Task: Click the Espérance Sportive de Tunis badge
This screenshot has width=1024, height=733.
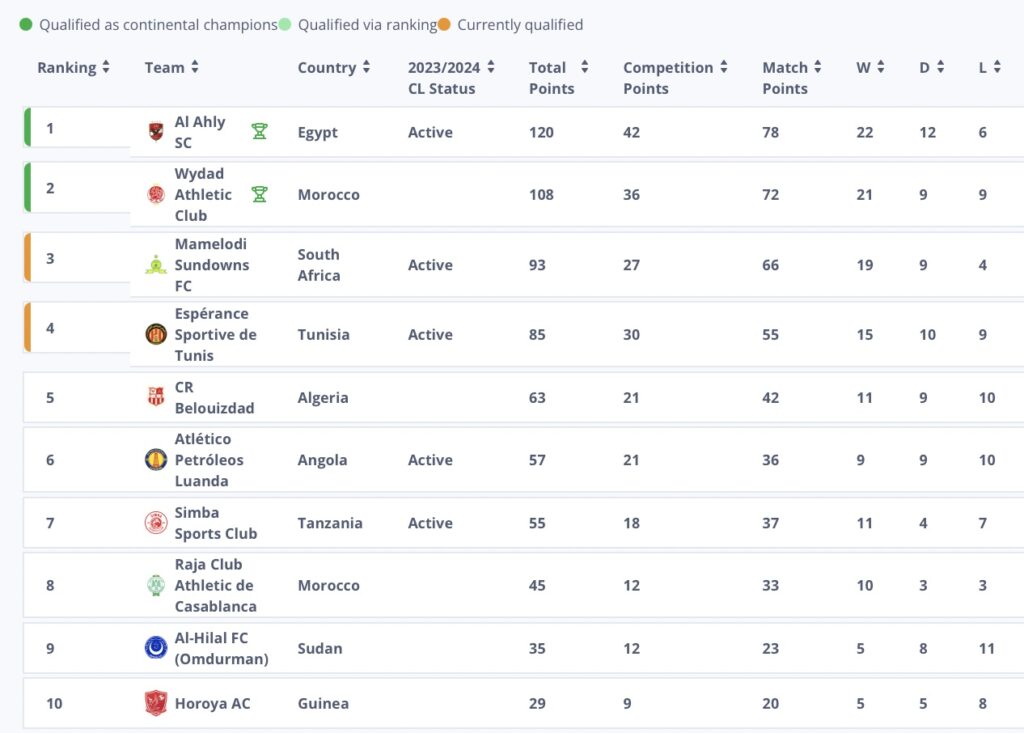Action: pos(156,334)
